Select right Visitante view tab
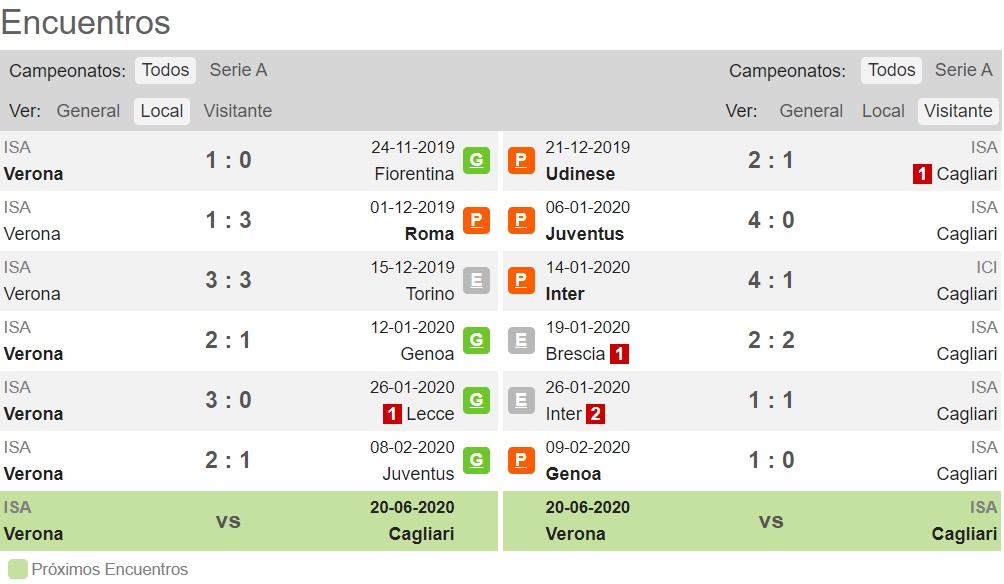The height and width of the screenshot is (584, 1004). point(958,111)
